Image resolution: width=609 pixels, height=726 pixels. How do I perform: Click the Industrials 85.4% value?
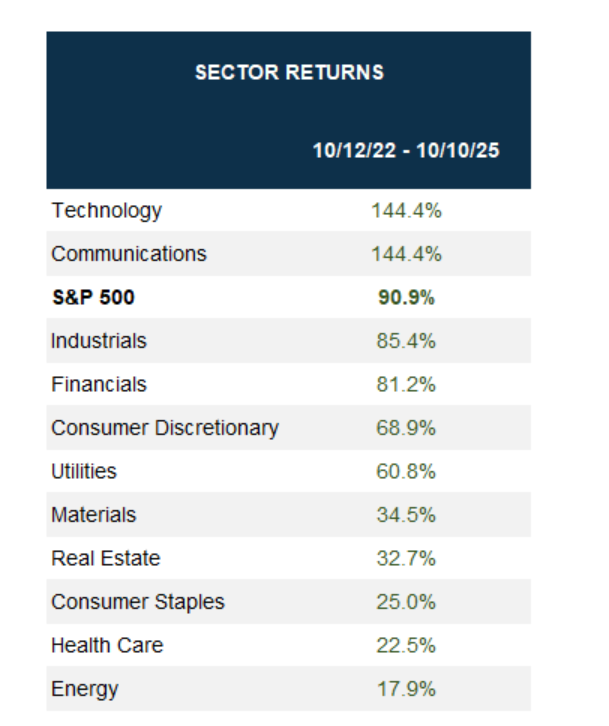tap(406, 341)
